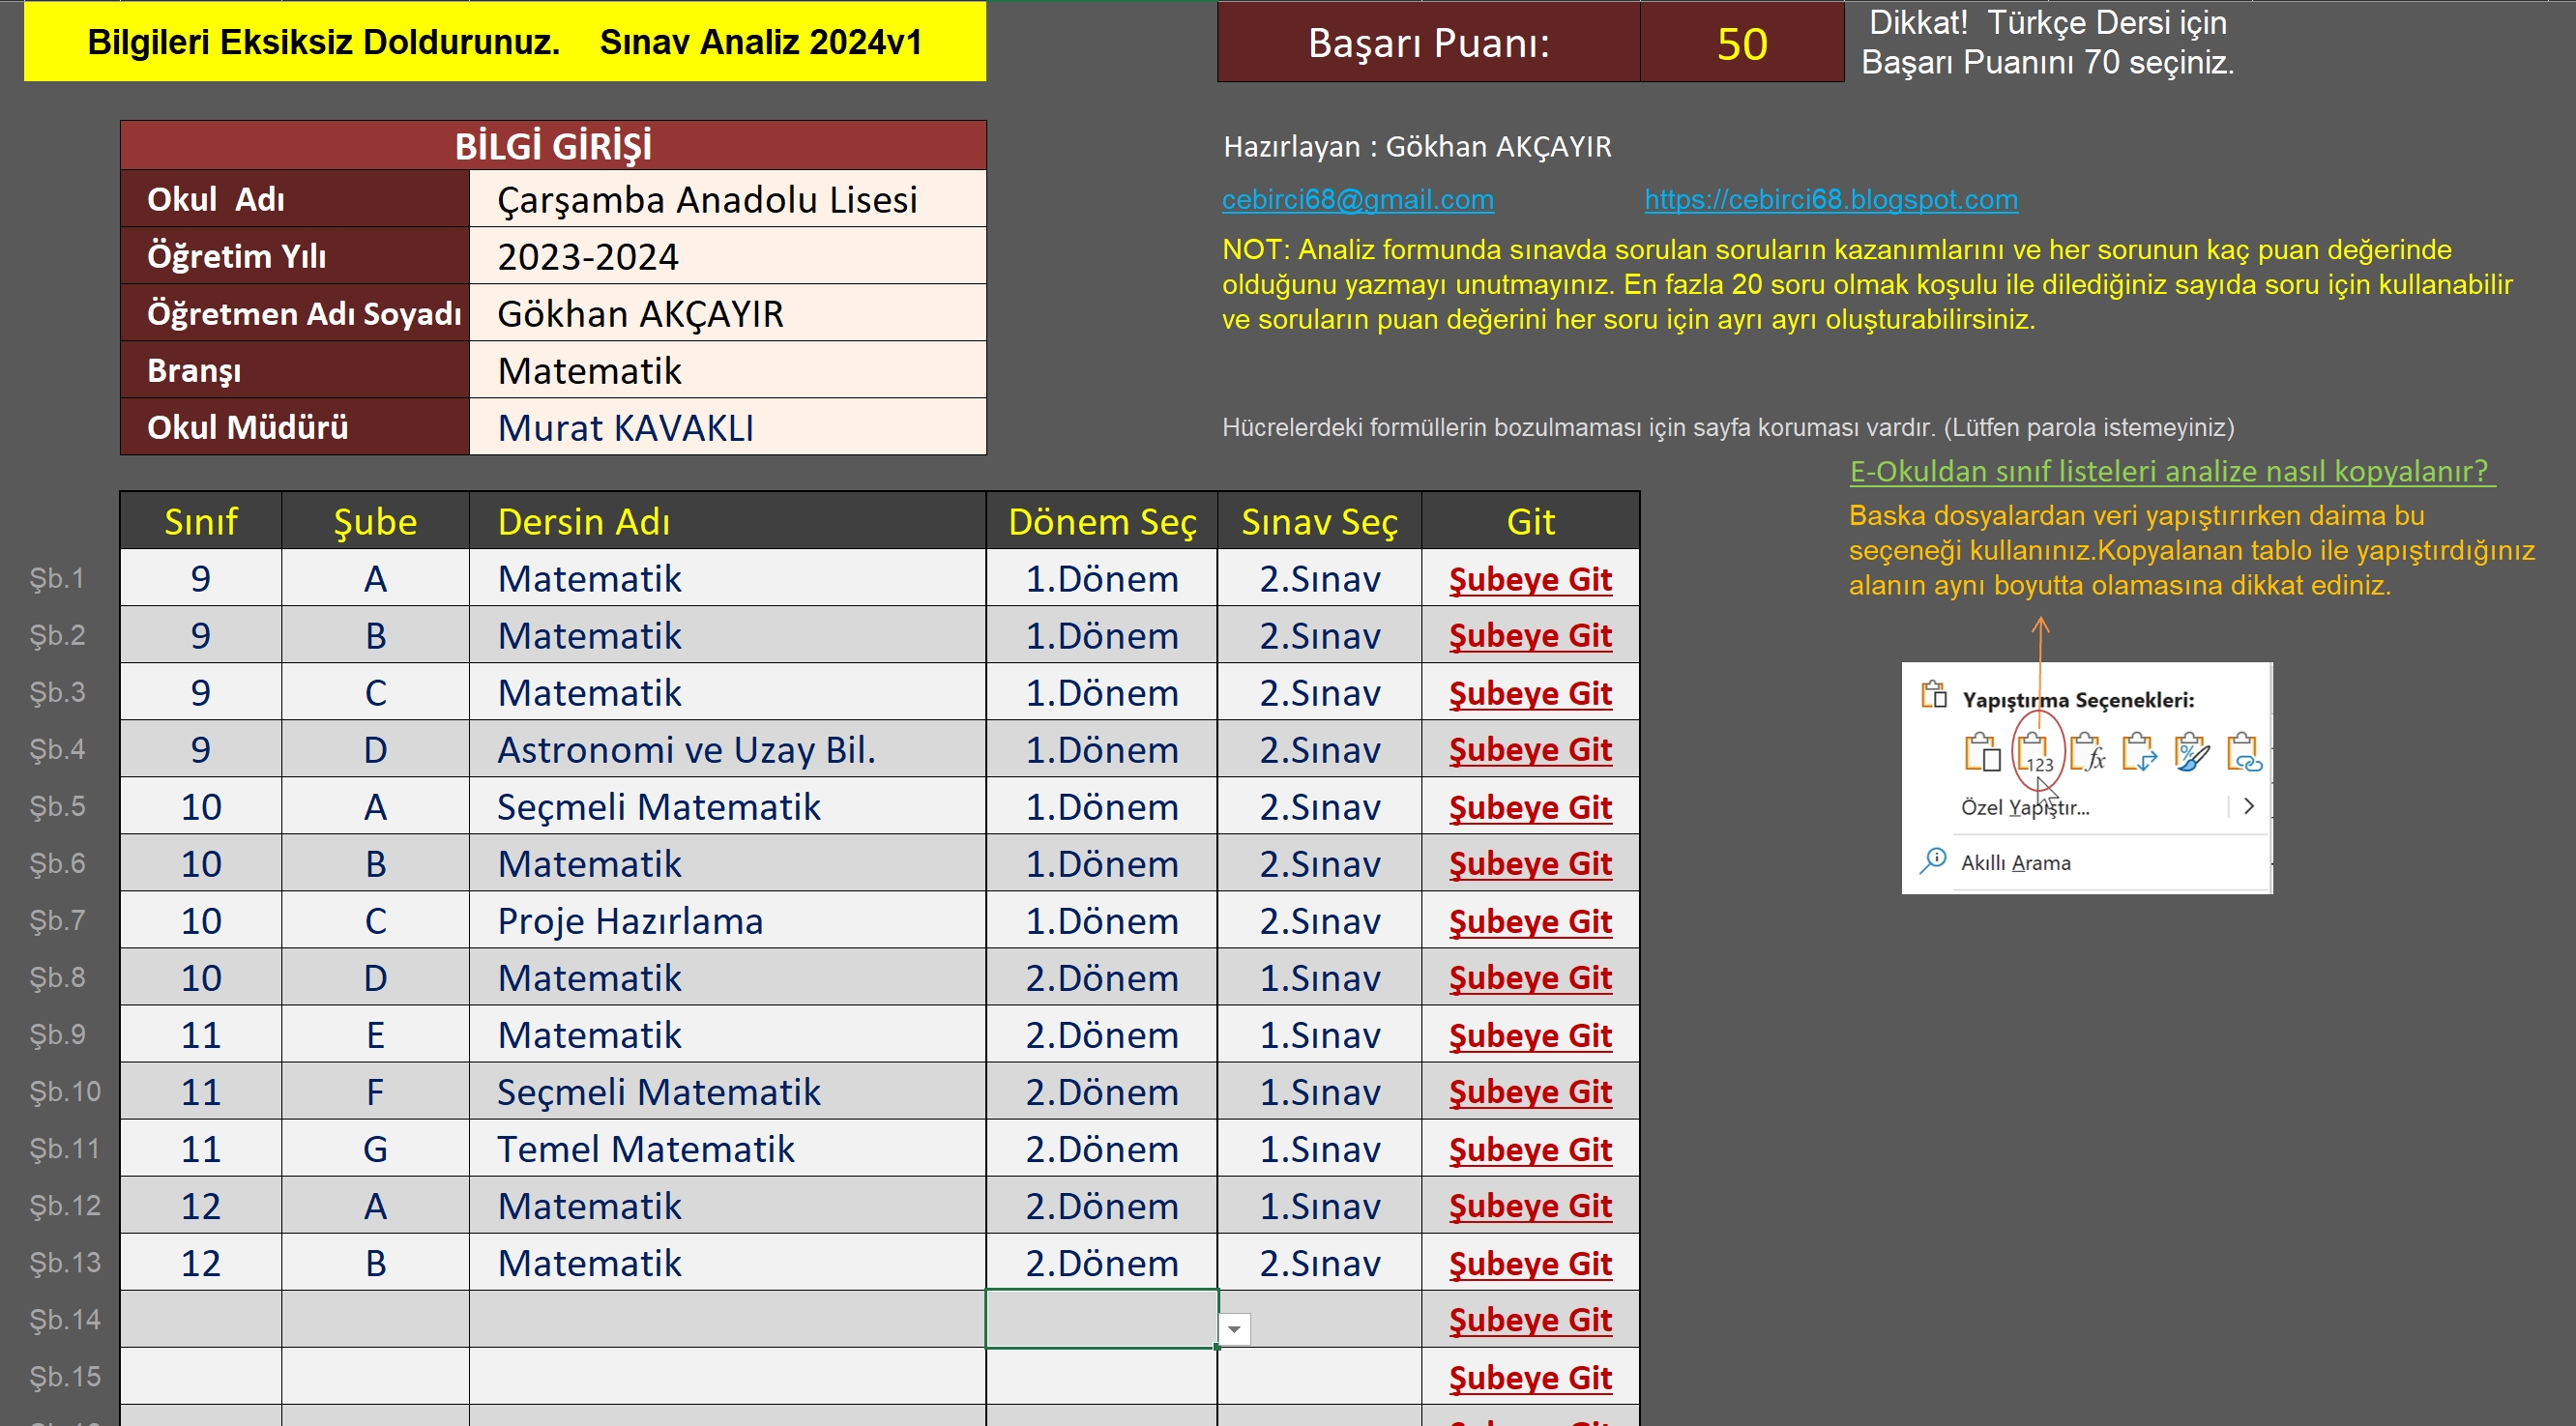Open E-Okuldan sınıf listeleri help link
The height and width of the screenshot is (1426, 2576).
[x=2170, y=472]
